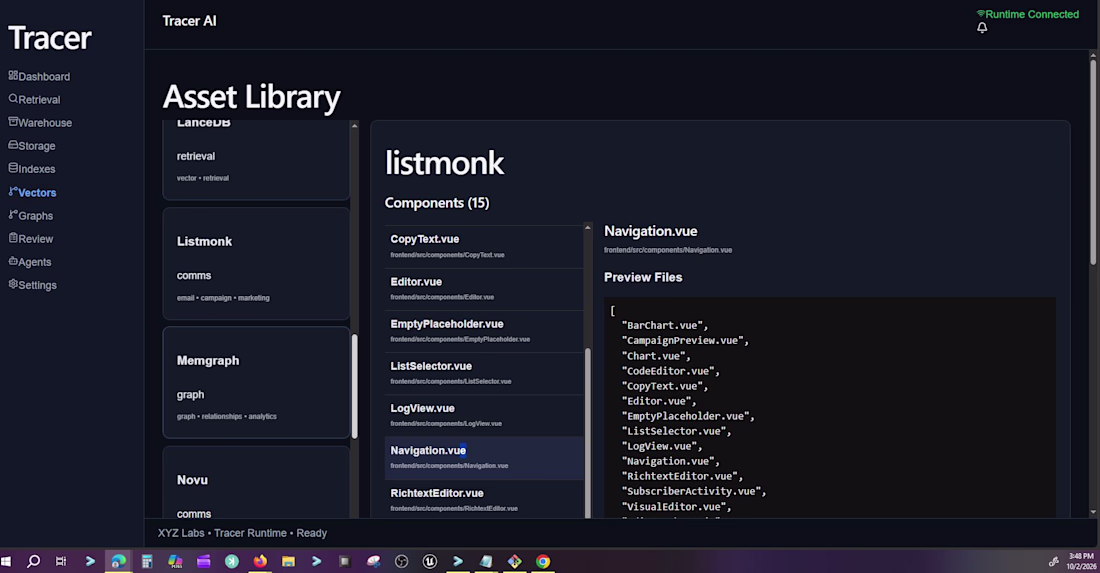Click the Agents robot icon

click(13, 261)
